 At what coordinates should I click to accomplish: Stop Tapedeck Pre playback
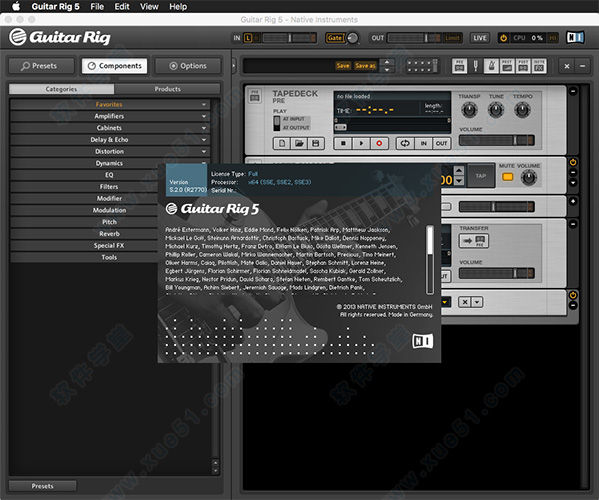[x=343, y=143]
